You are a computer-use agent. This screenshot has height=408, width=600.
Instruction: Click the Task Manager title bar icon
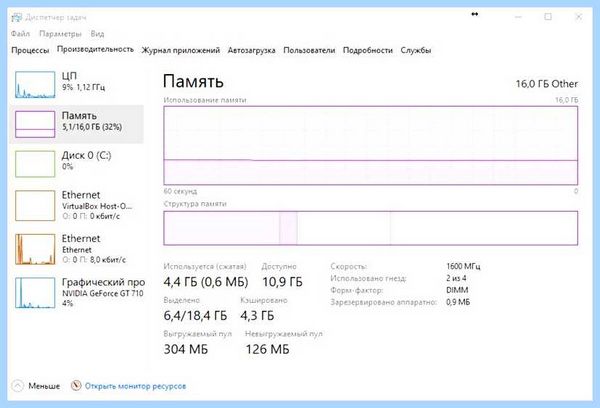[16, 17]
